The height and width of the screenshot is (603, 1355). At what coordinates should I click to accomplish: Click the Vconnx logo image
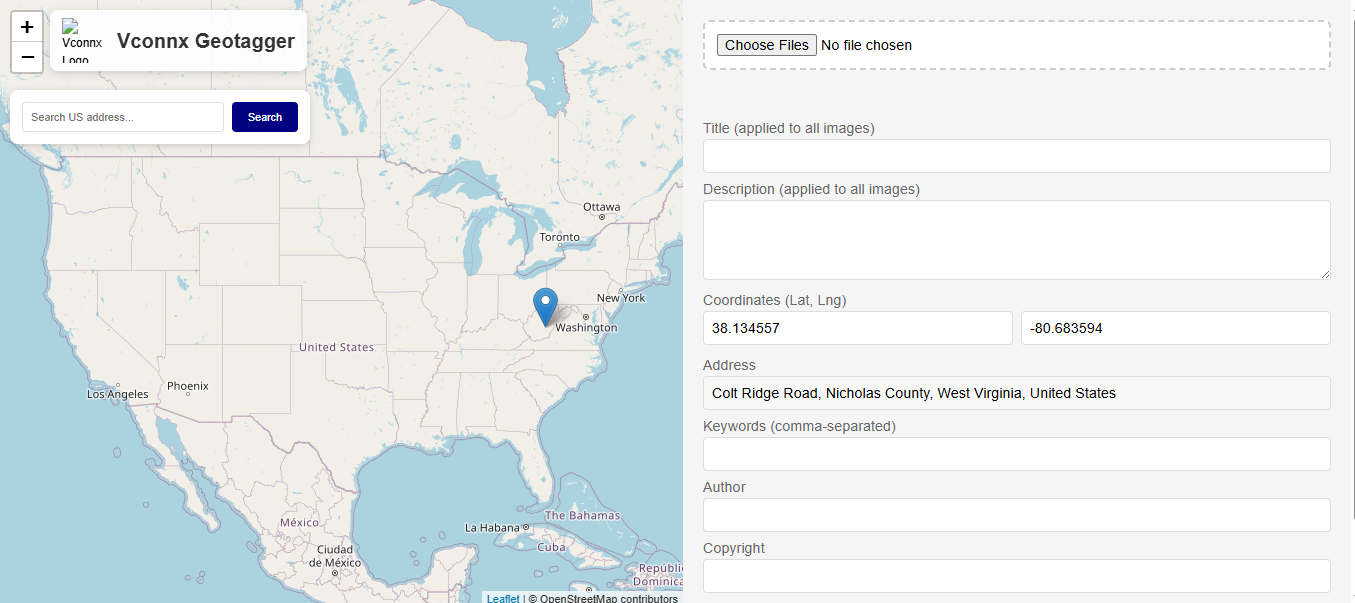click(82, 41)
